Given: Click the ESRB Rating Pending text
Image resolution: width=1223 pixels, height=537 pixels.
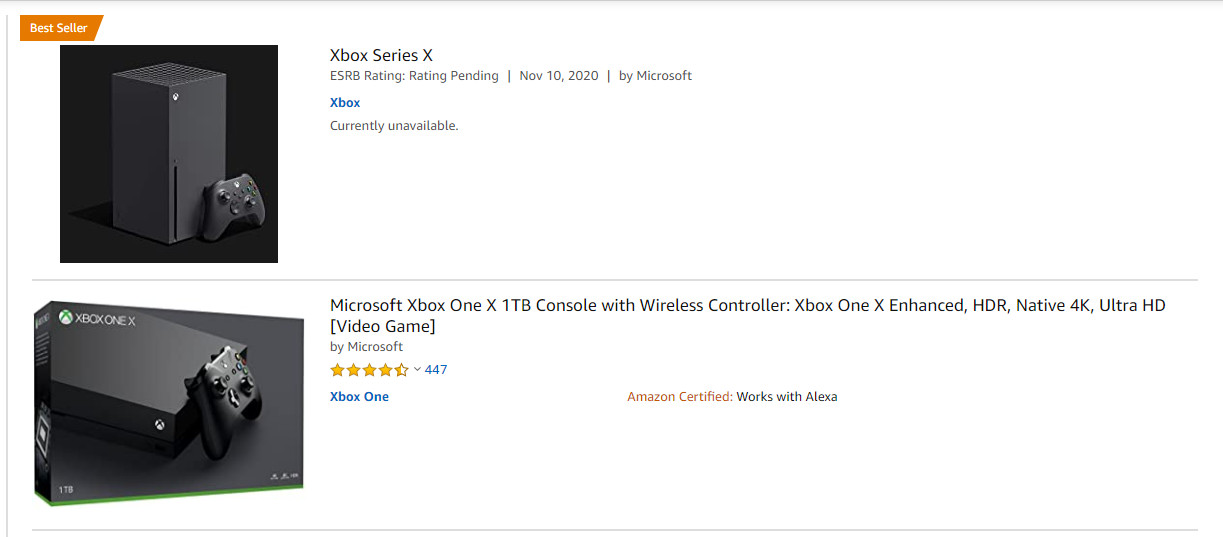Looking at the screenshot, I should point(414,76).
